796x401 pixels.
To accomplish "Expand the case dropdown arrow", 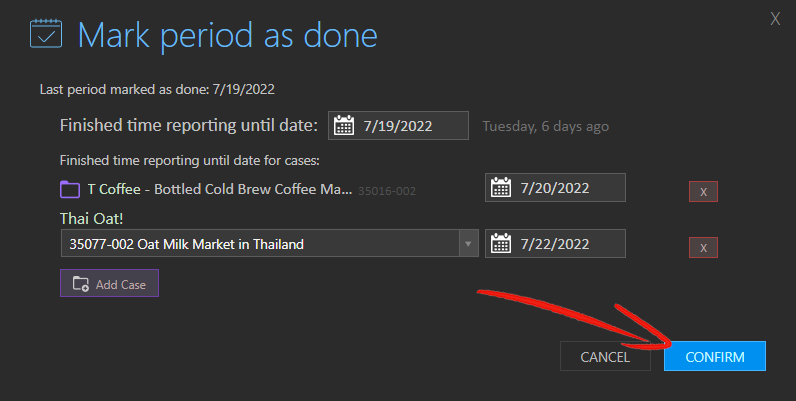I will pyautogui.click(x=468, y=244).
